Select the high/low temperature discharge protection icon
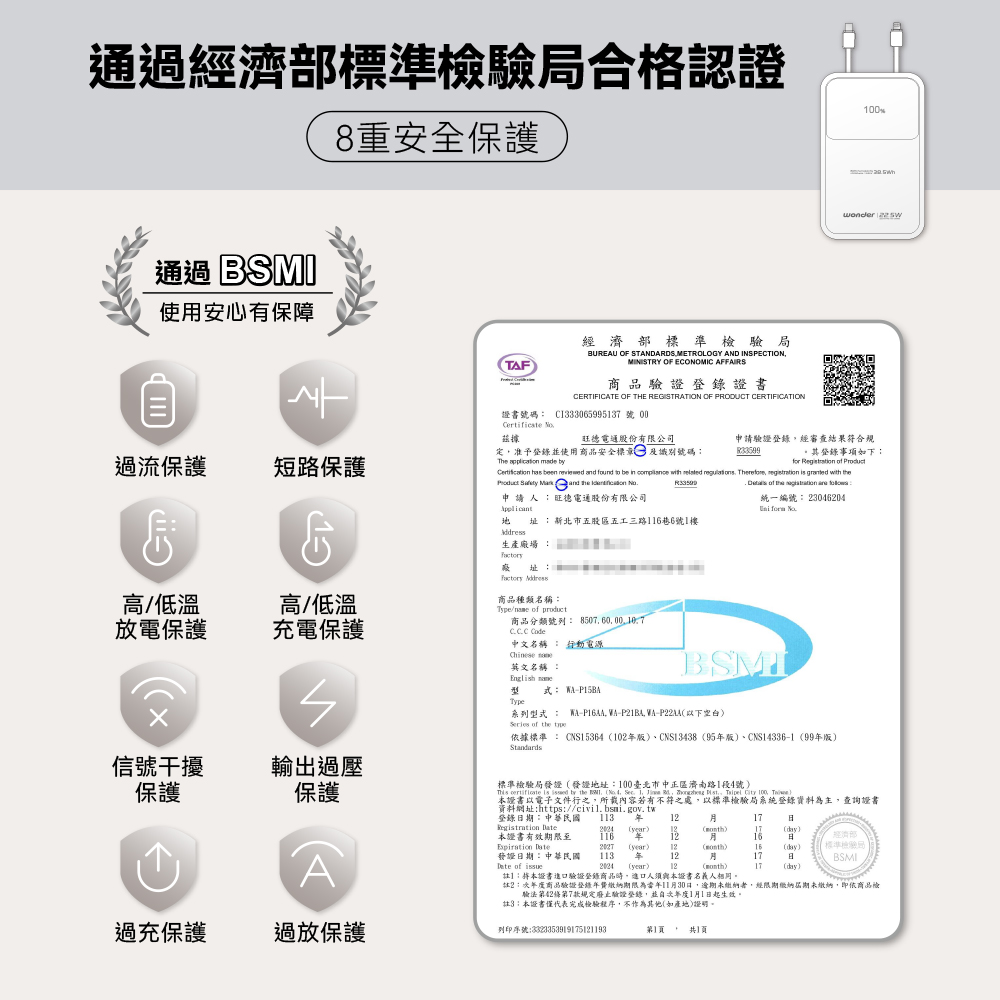1000x1000 pixels. click(x=160, y=542)
